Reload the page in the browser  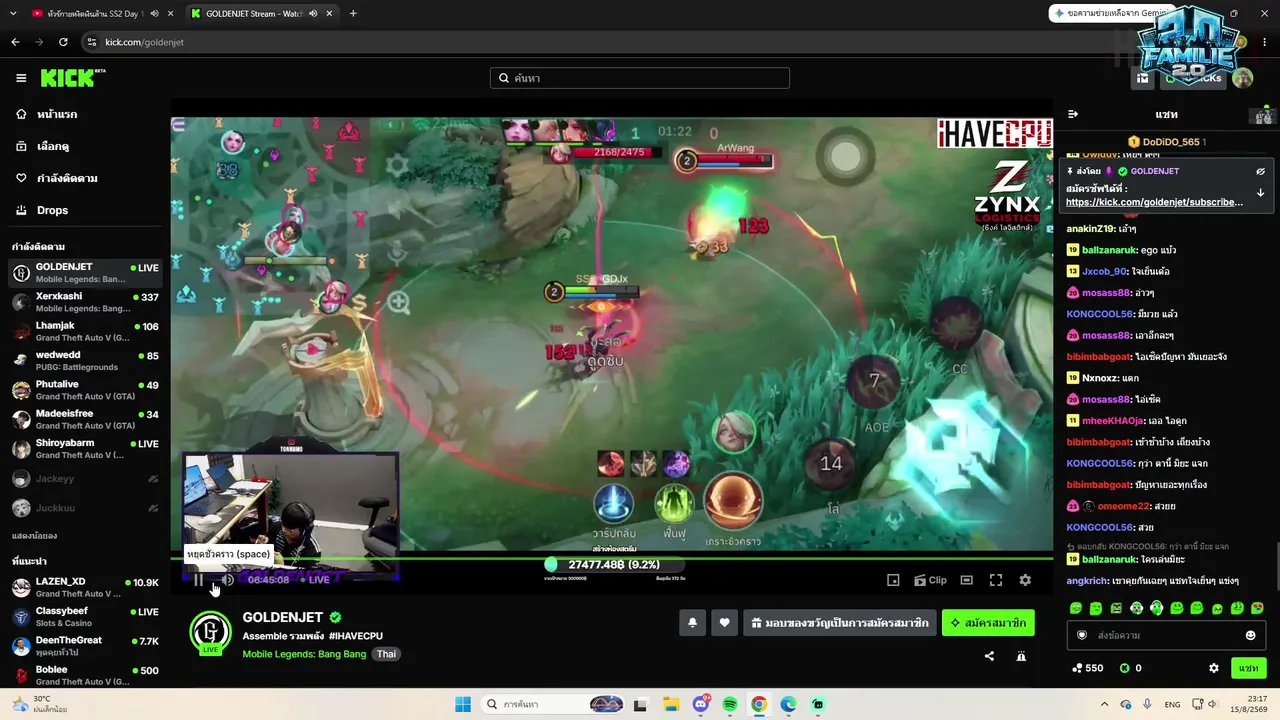63,42
